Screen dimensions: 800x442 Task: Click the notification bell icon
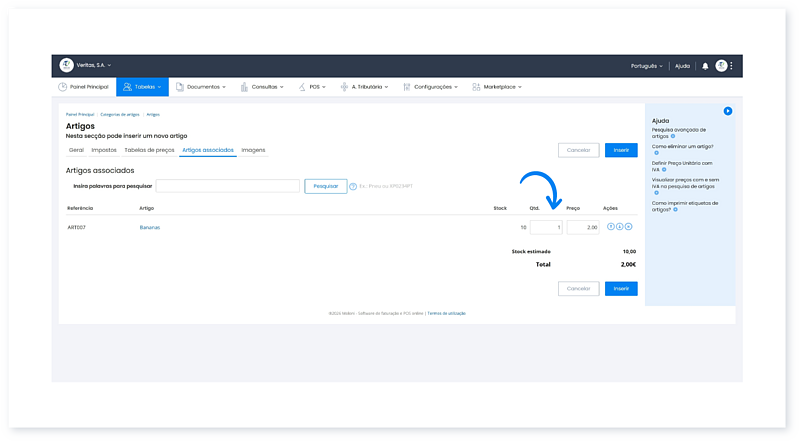point(705,66)
